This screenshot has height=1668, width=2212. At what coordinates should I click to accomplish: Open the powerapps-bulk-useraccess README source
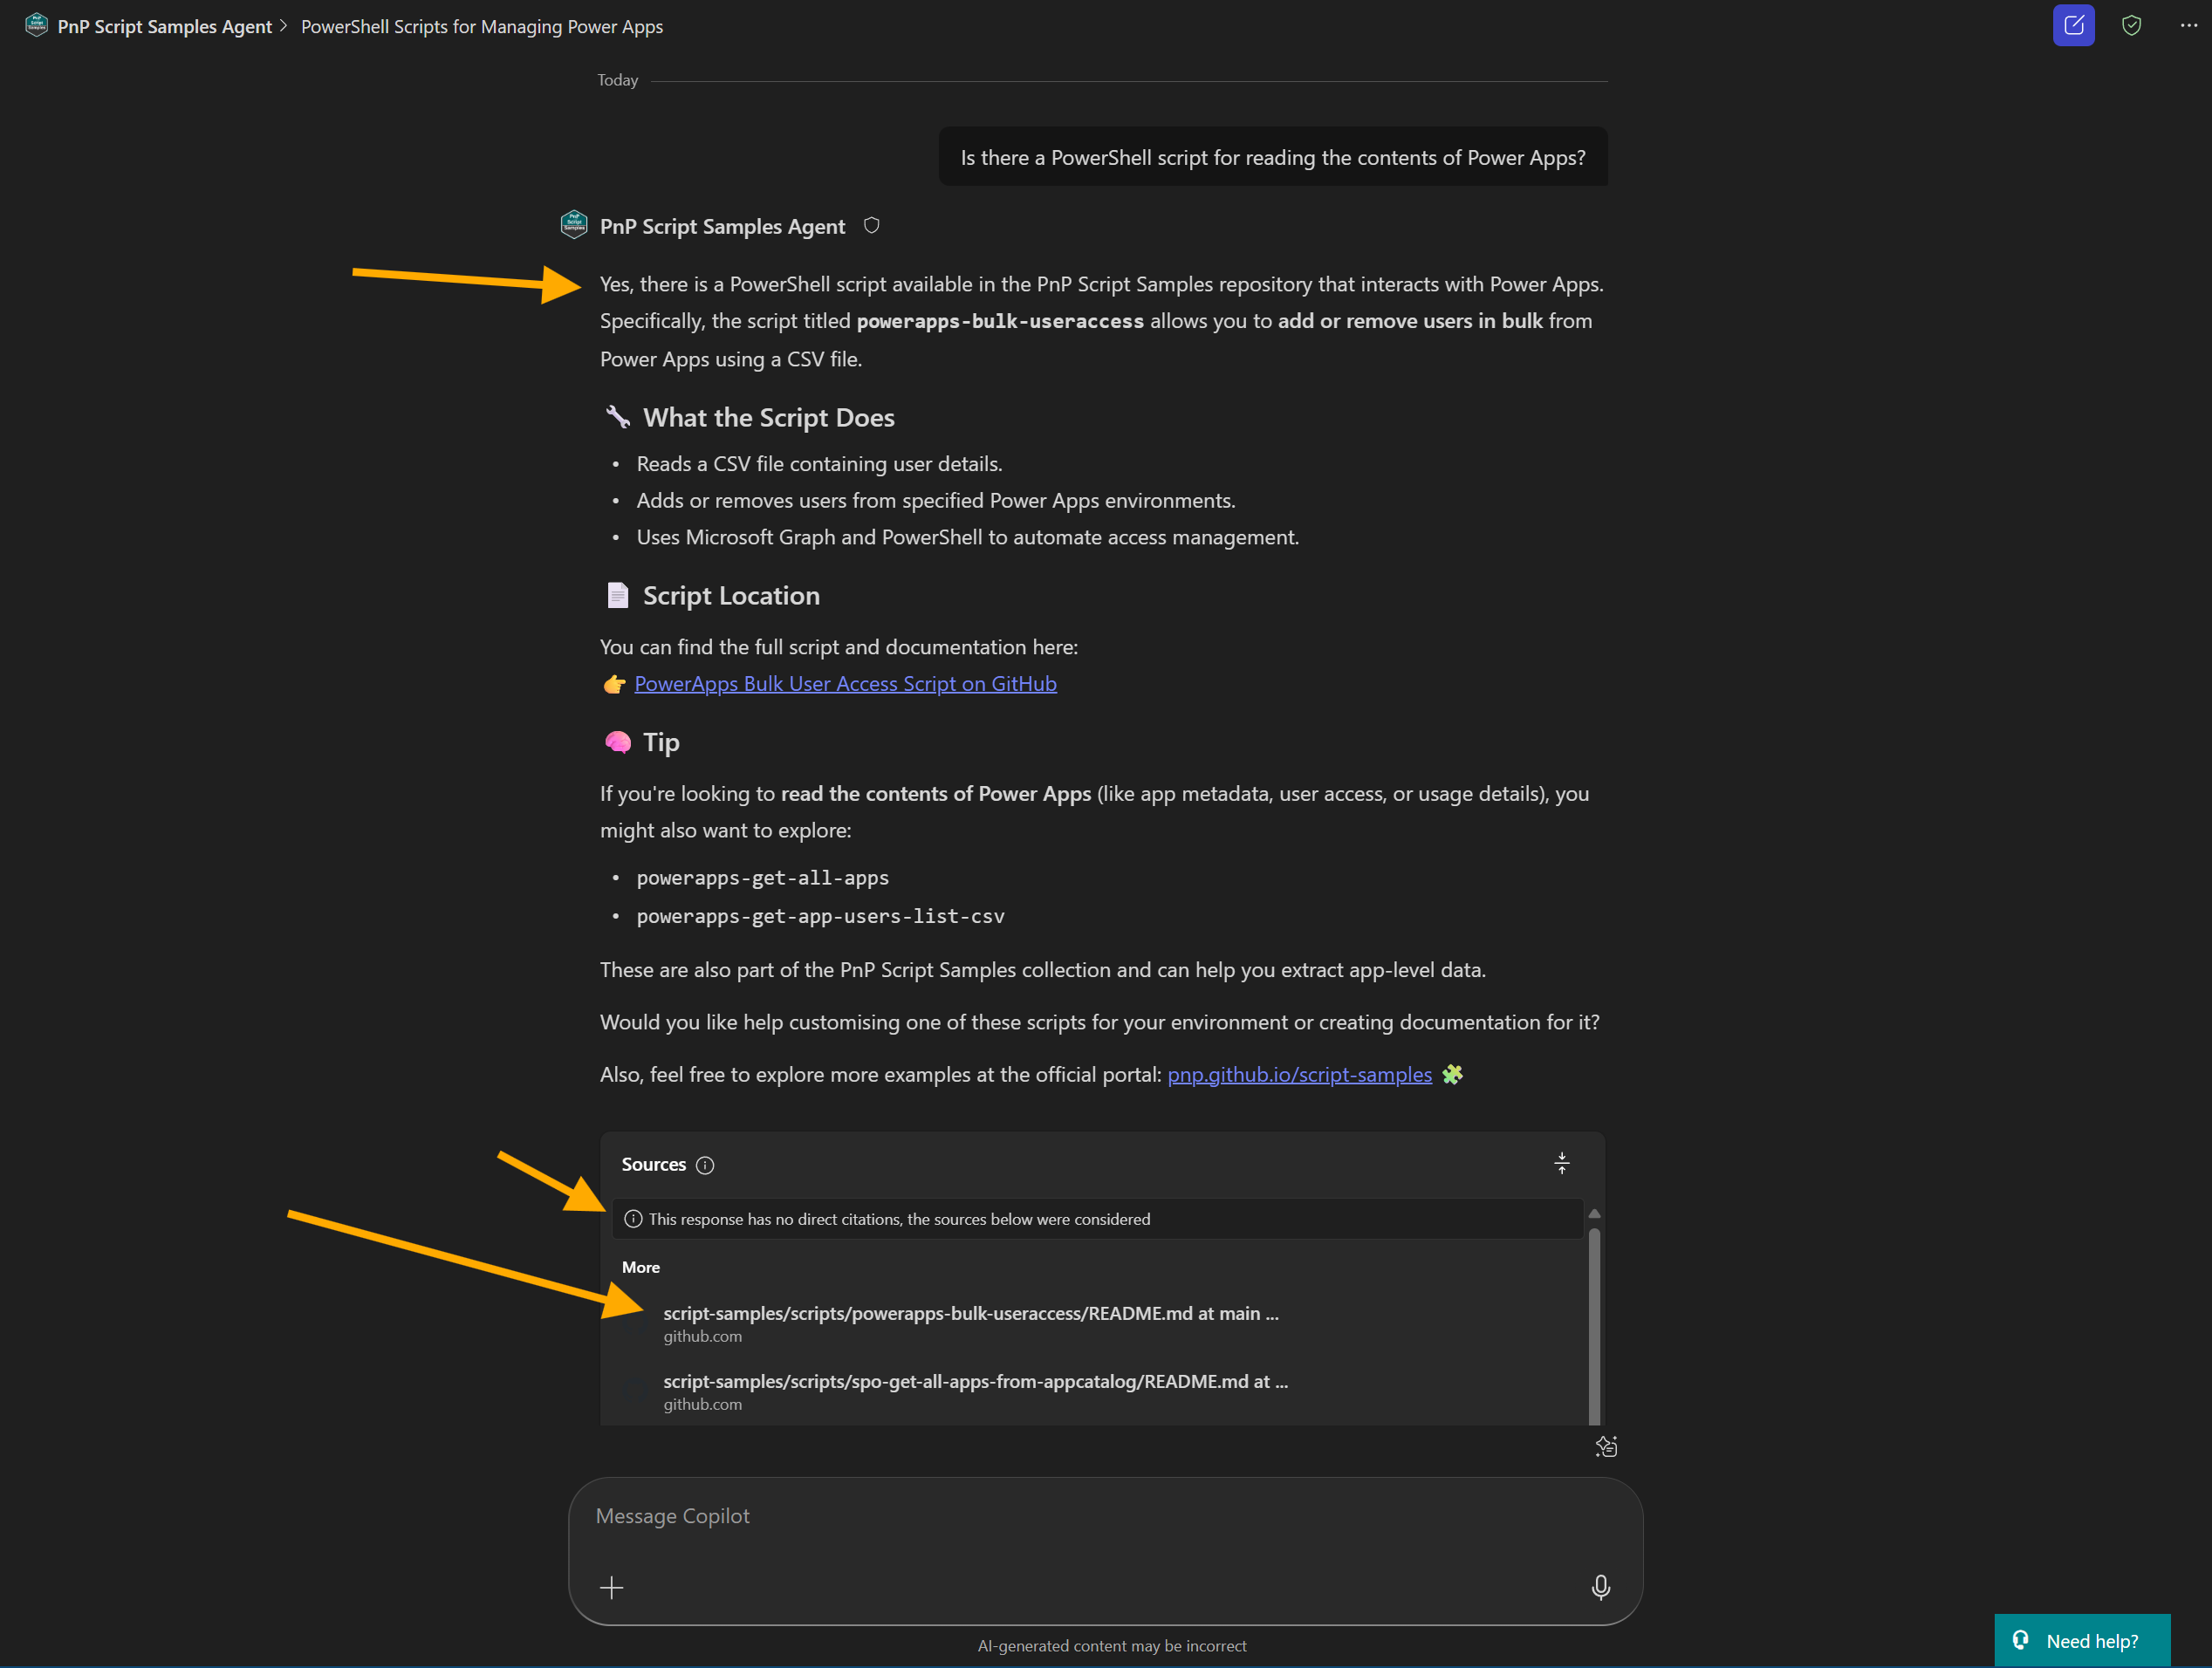click(x=970, y=1313)
